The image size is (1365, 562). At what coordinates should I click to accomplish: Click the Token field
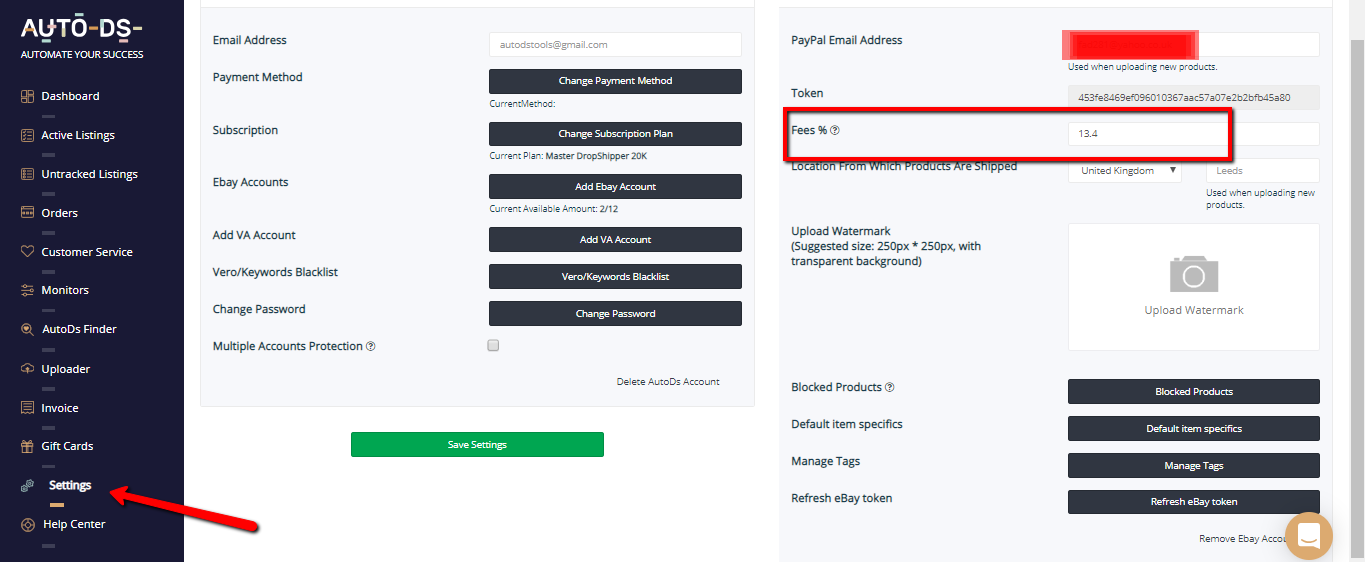click(1194, 97)
